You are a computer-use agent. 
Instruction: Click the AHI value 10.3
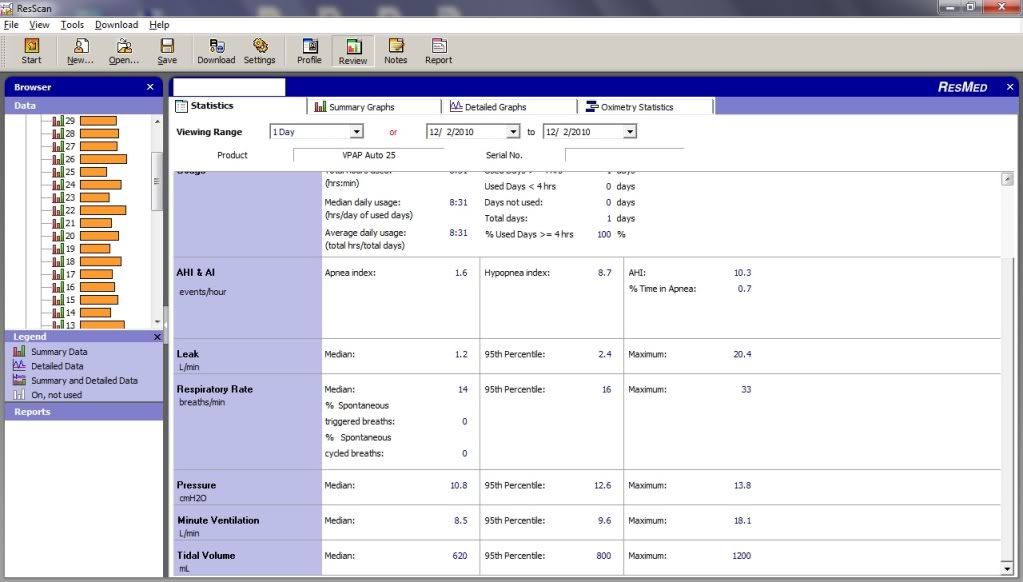coord(742,273)
